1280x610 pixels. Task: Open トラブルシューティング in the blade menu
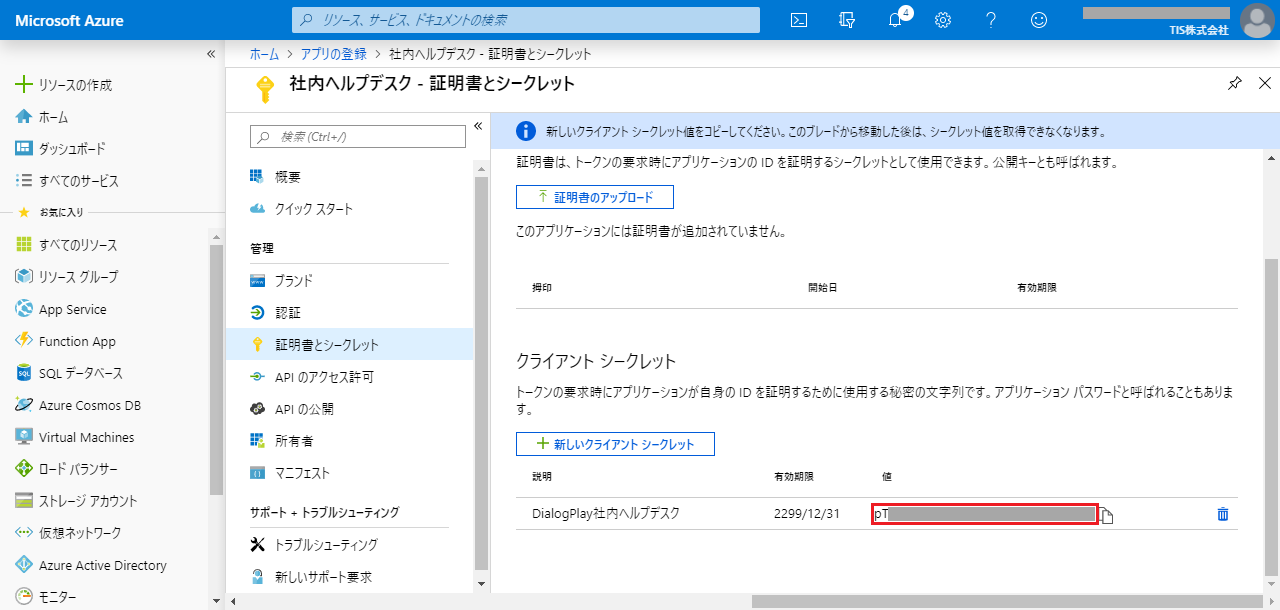(x=313, y=545)
